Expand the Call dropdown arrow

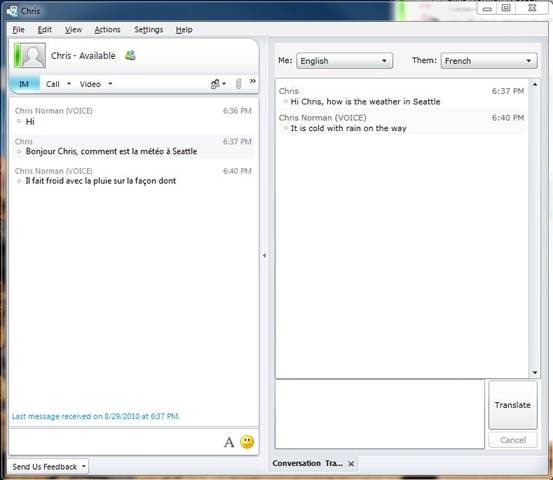click(69, 84)
